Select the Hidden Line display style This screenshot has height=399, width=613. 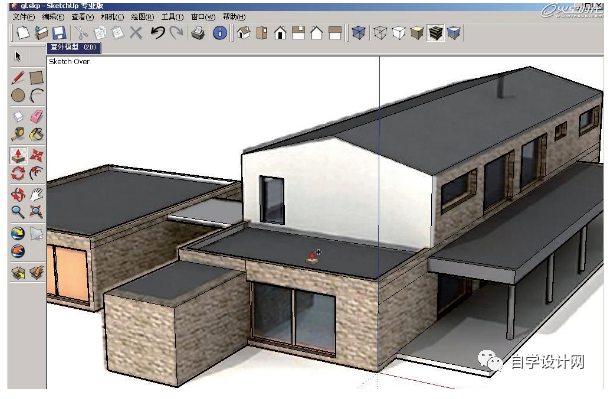pyautogui.click(x=398, y=33)
